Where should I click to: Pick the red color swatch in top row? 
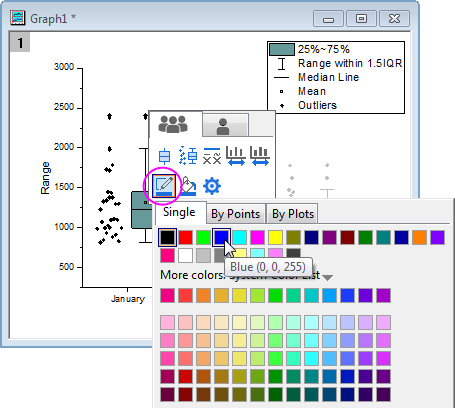tap(185, 237)
